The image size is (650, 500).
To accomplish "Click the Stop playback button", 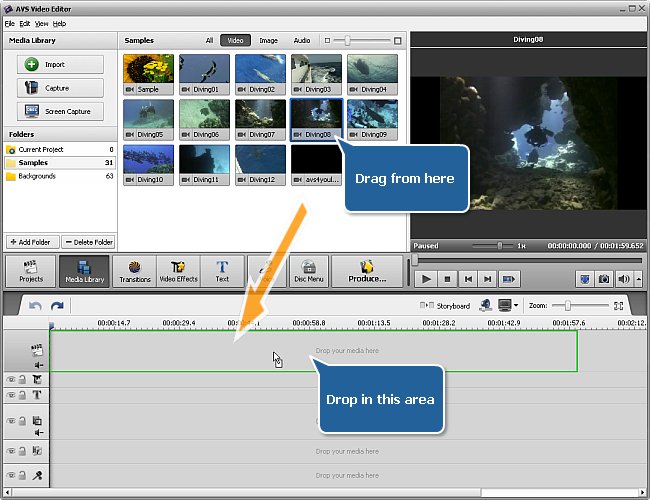I will pos(447,279).
